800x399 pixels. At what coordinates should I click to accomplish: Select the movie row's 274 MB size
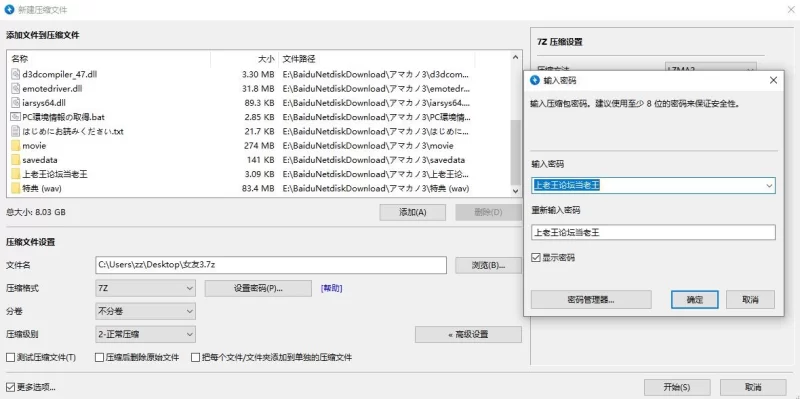tap(258, 145)
